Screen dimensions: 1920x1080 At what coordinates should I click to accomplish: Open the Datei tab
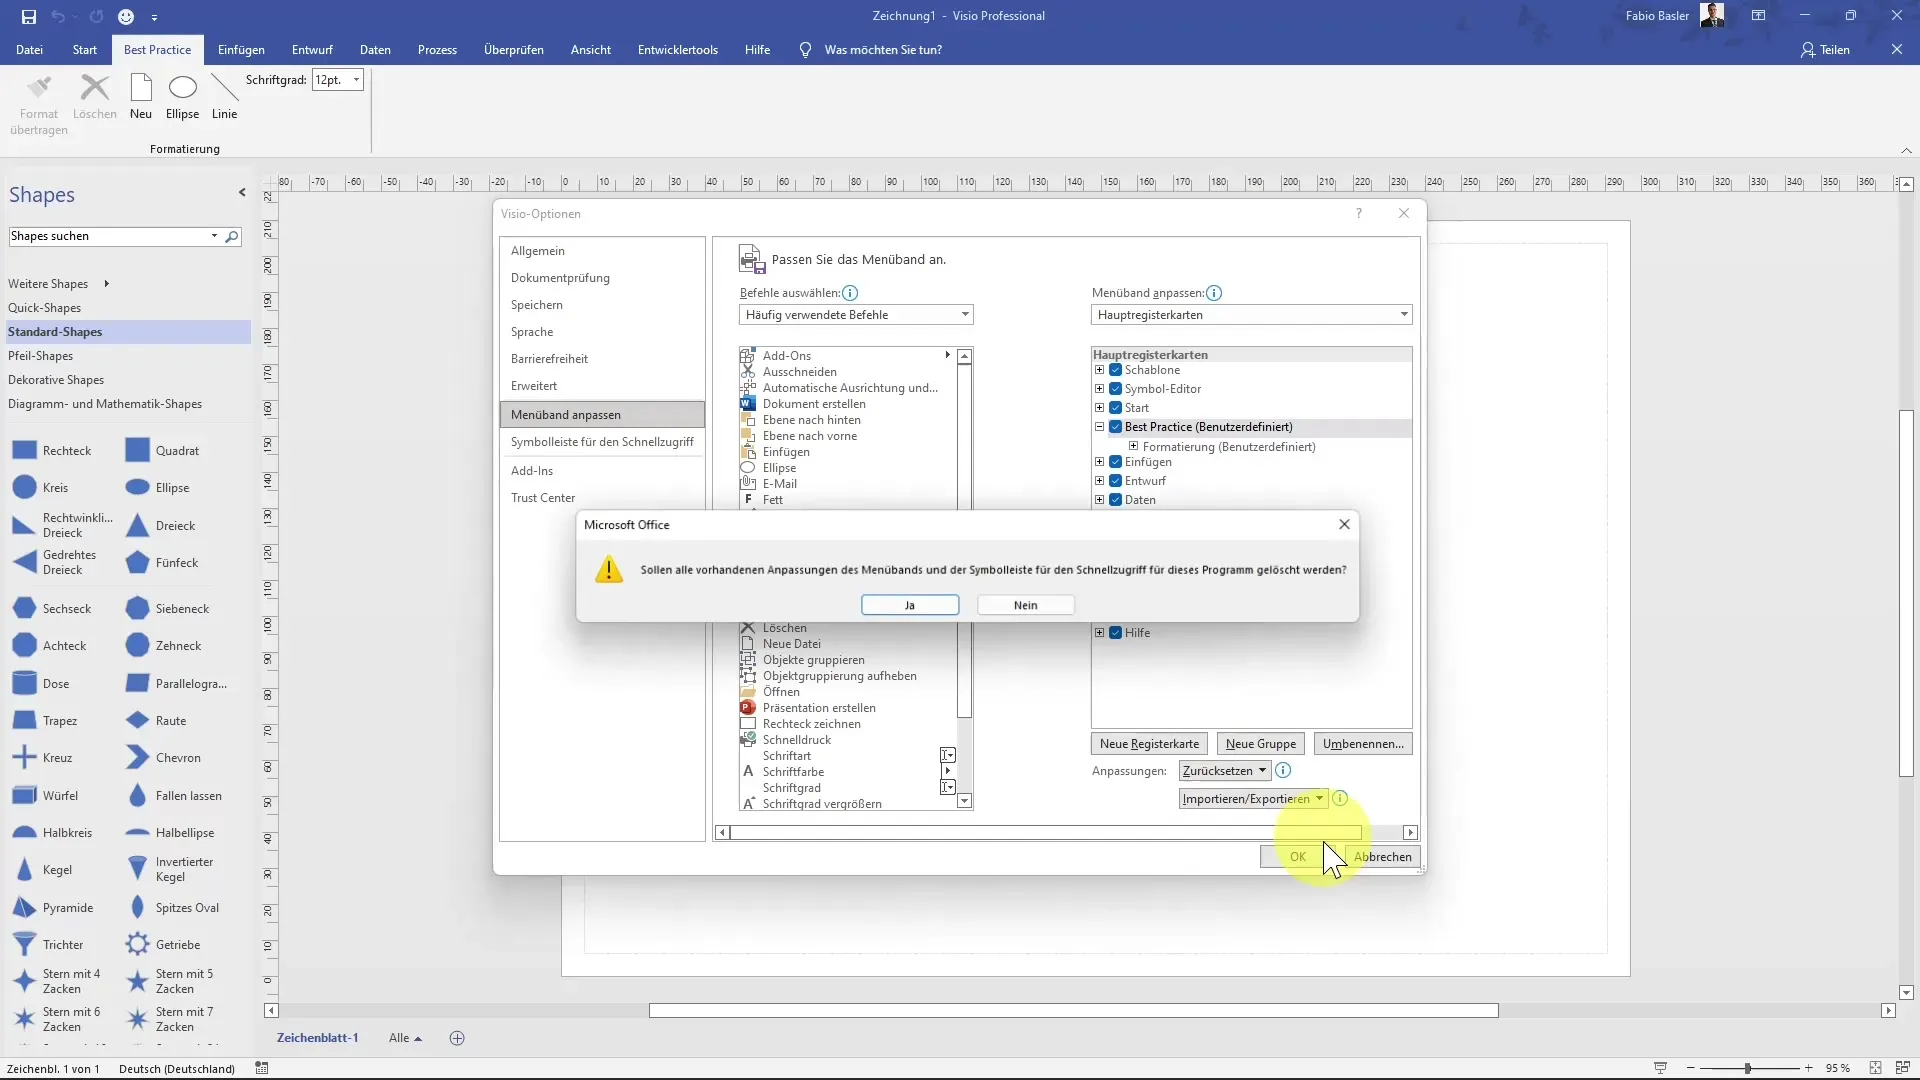(29, 50)
